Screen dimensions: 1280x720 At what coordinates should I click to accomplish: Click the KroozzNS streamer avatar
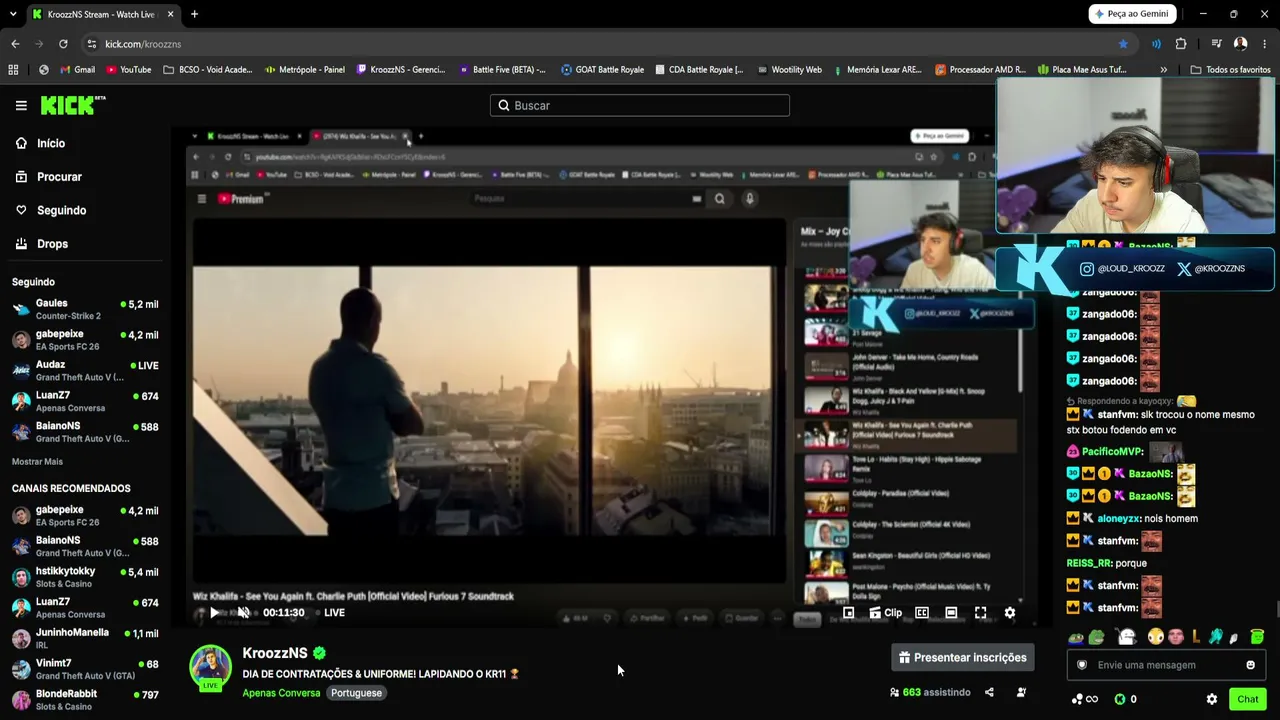pos(211,666)
